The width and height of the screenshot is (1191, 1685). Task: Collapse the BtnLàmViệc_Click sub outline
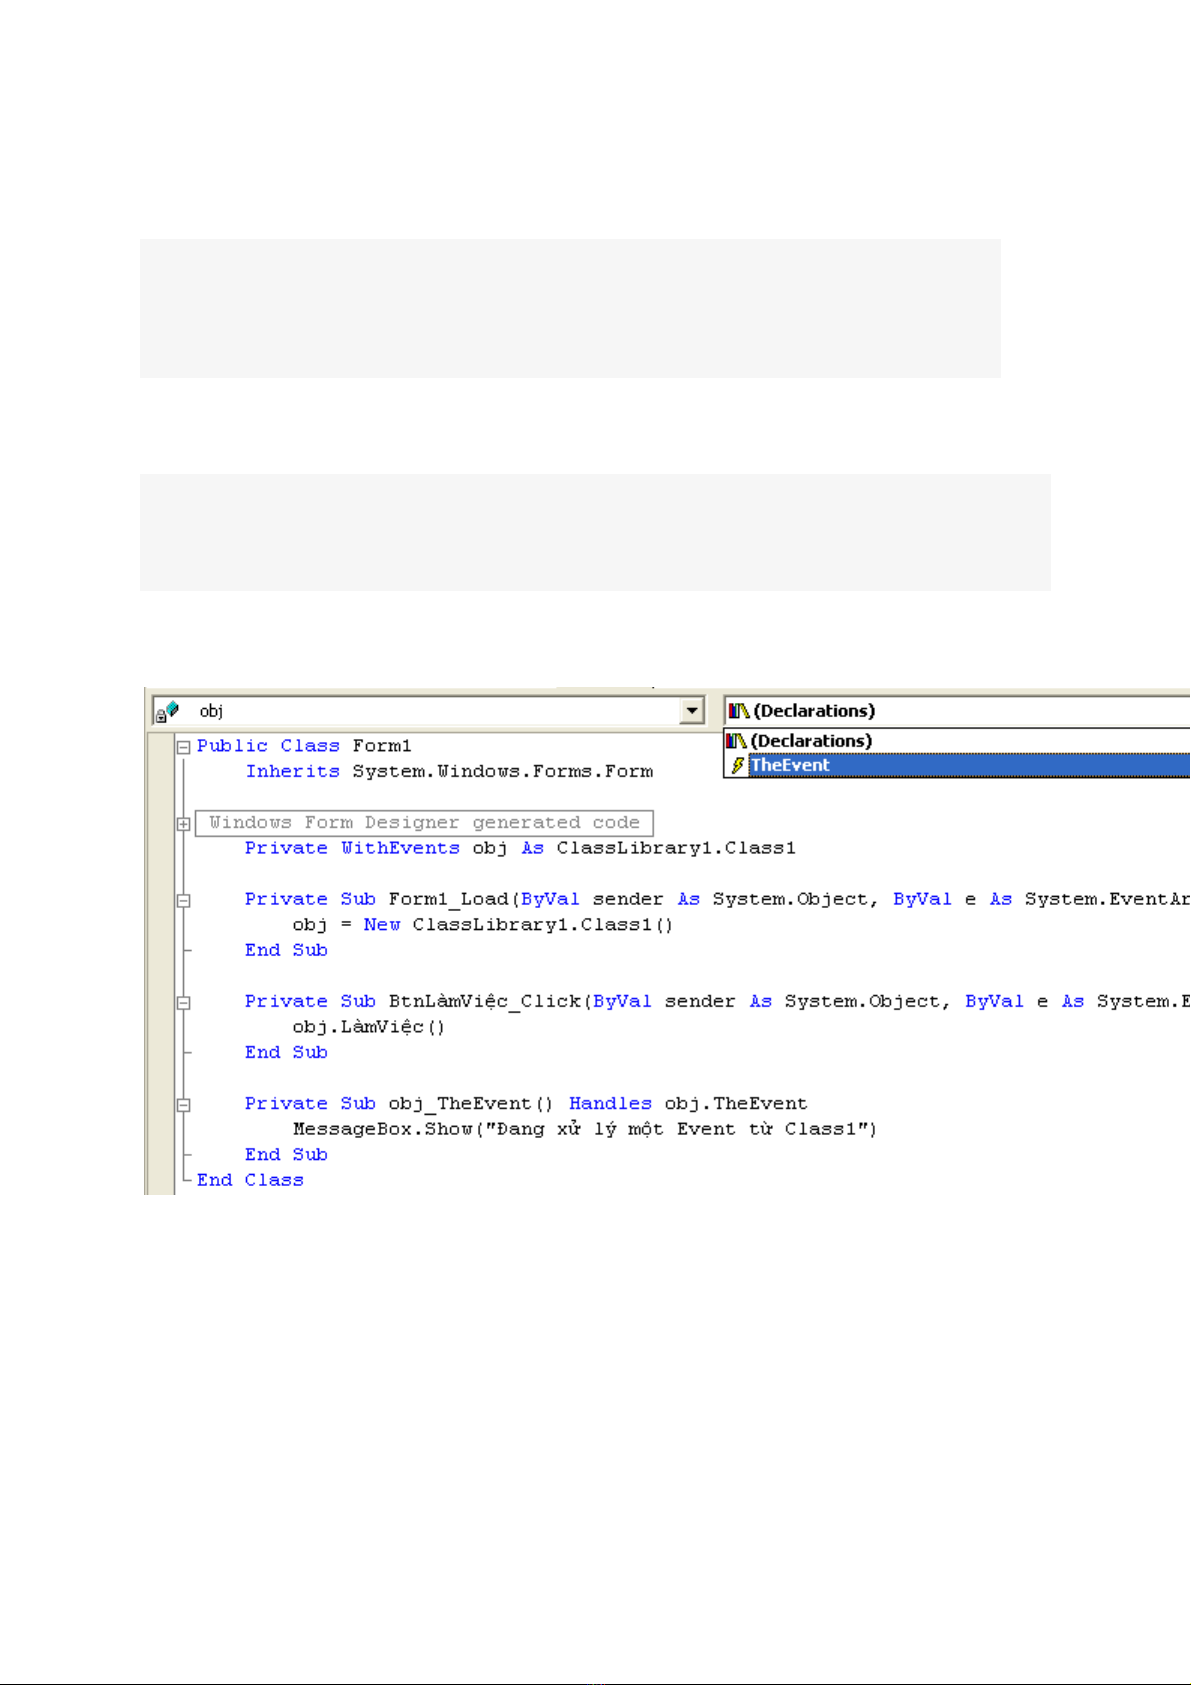184,1002
